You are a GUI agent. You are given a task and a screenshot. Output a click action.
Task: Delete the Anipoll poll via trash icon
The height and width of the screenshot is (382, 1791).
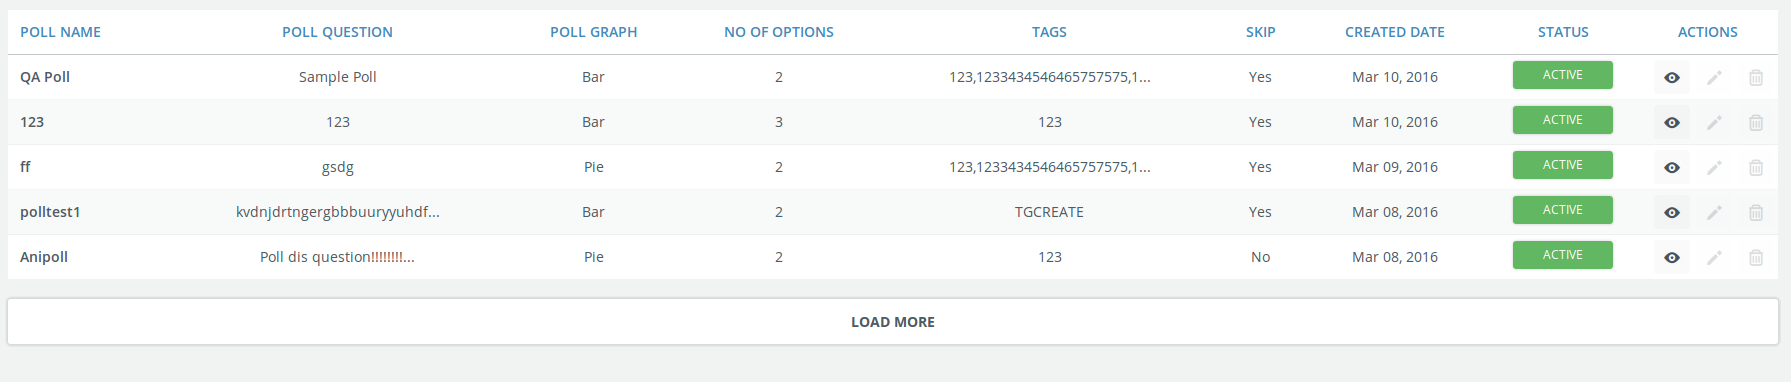coord(1755,257)
